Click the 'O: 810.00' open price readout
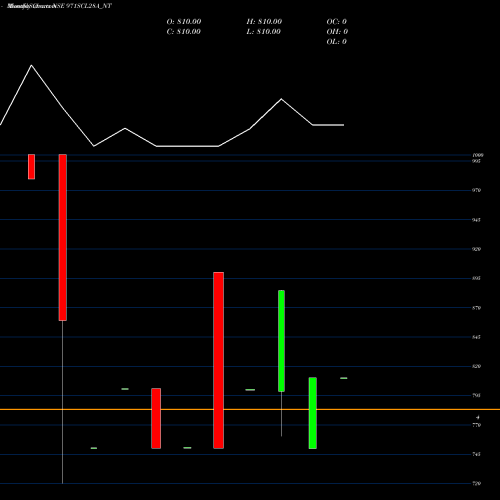Viewport: 500px width, 500px height. click(x=184, y=22)
